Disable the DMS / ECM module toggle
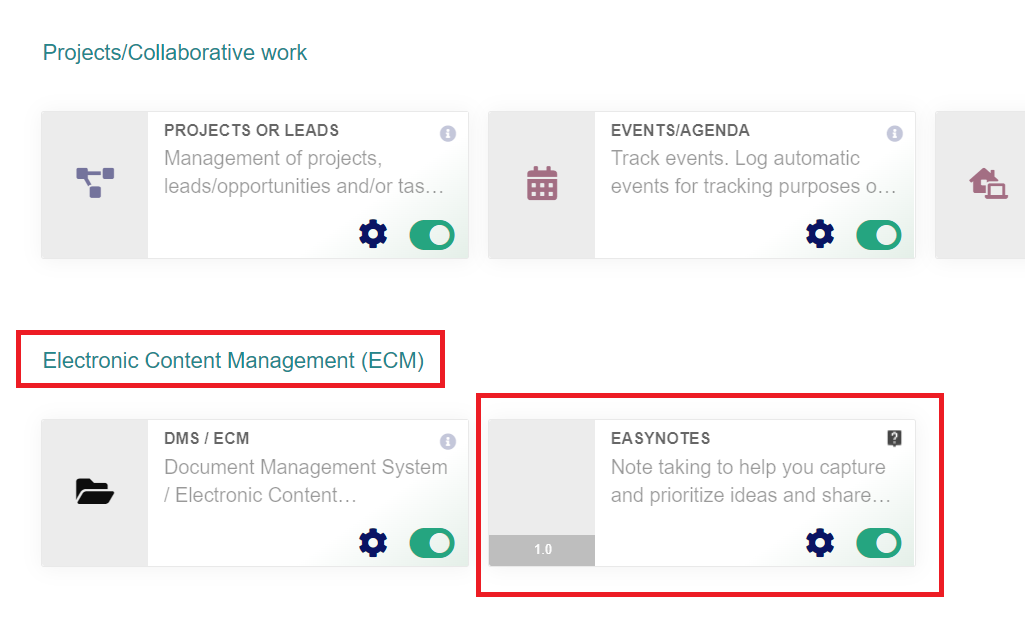Image resolution: width=1025 pixels, height=627 pixels. coord(432,543)
